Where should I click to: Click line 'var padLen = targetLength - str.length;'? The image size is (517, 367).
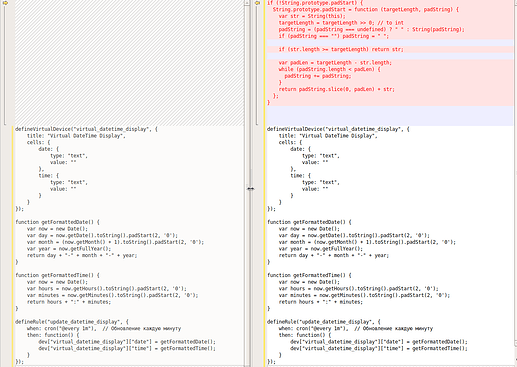[335, 63]
